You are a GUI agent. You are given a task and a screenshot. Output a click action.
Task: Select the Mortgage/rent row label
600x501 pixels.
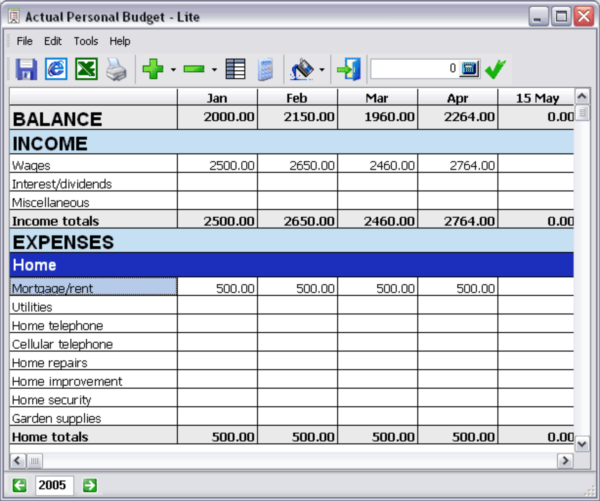click(x=93, y=287)
